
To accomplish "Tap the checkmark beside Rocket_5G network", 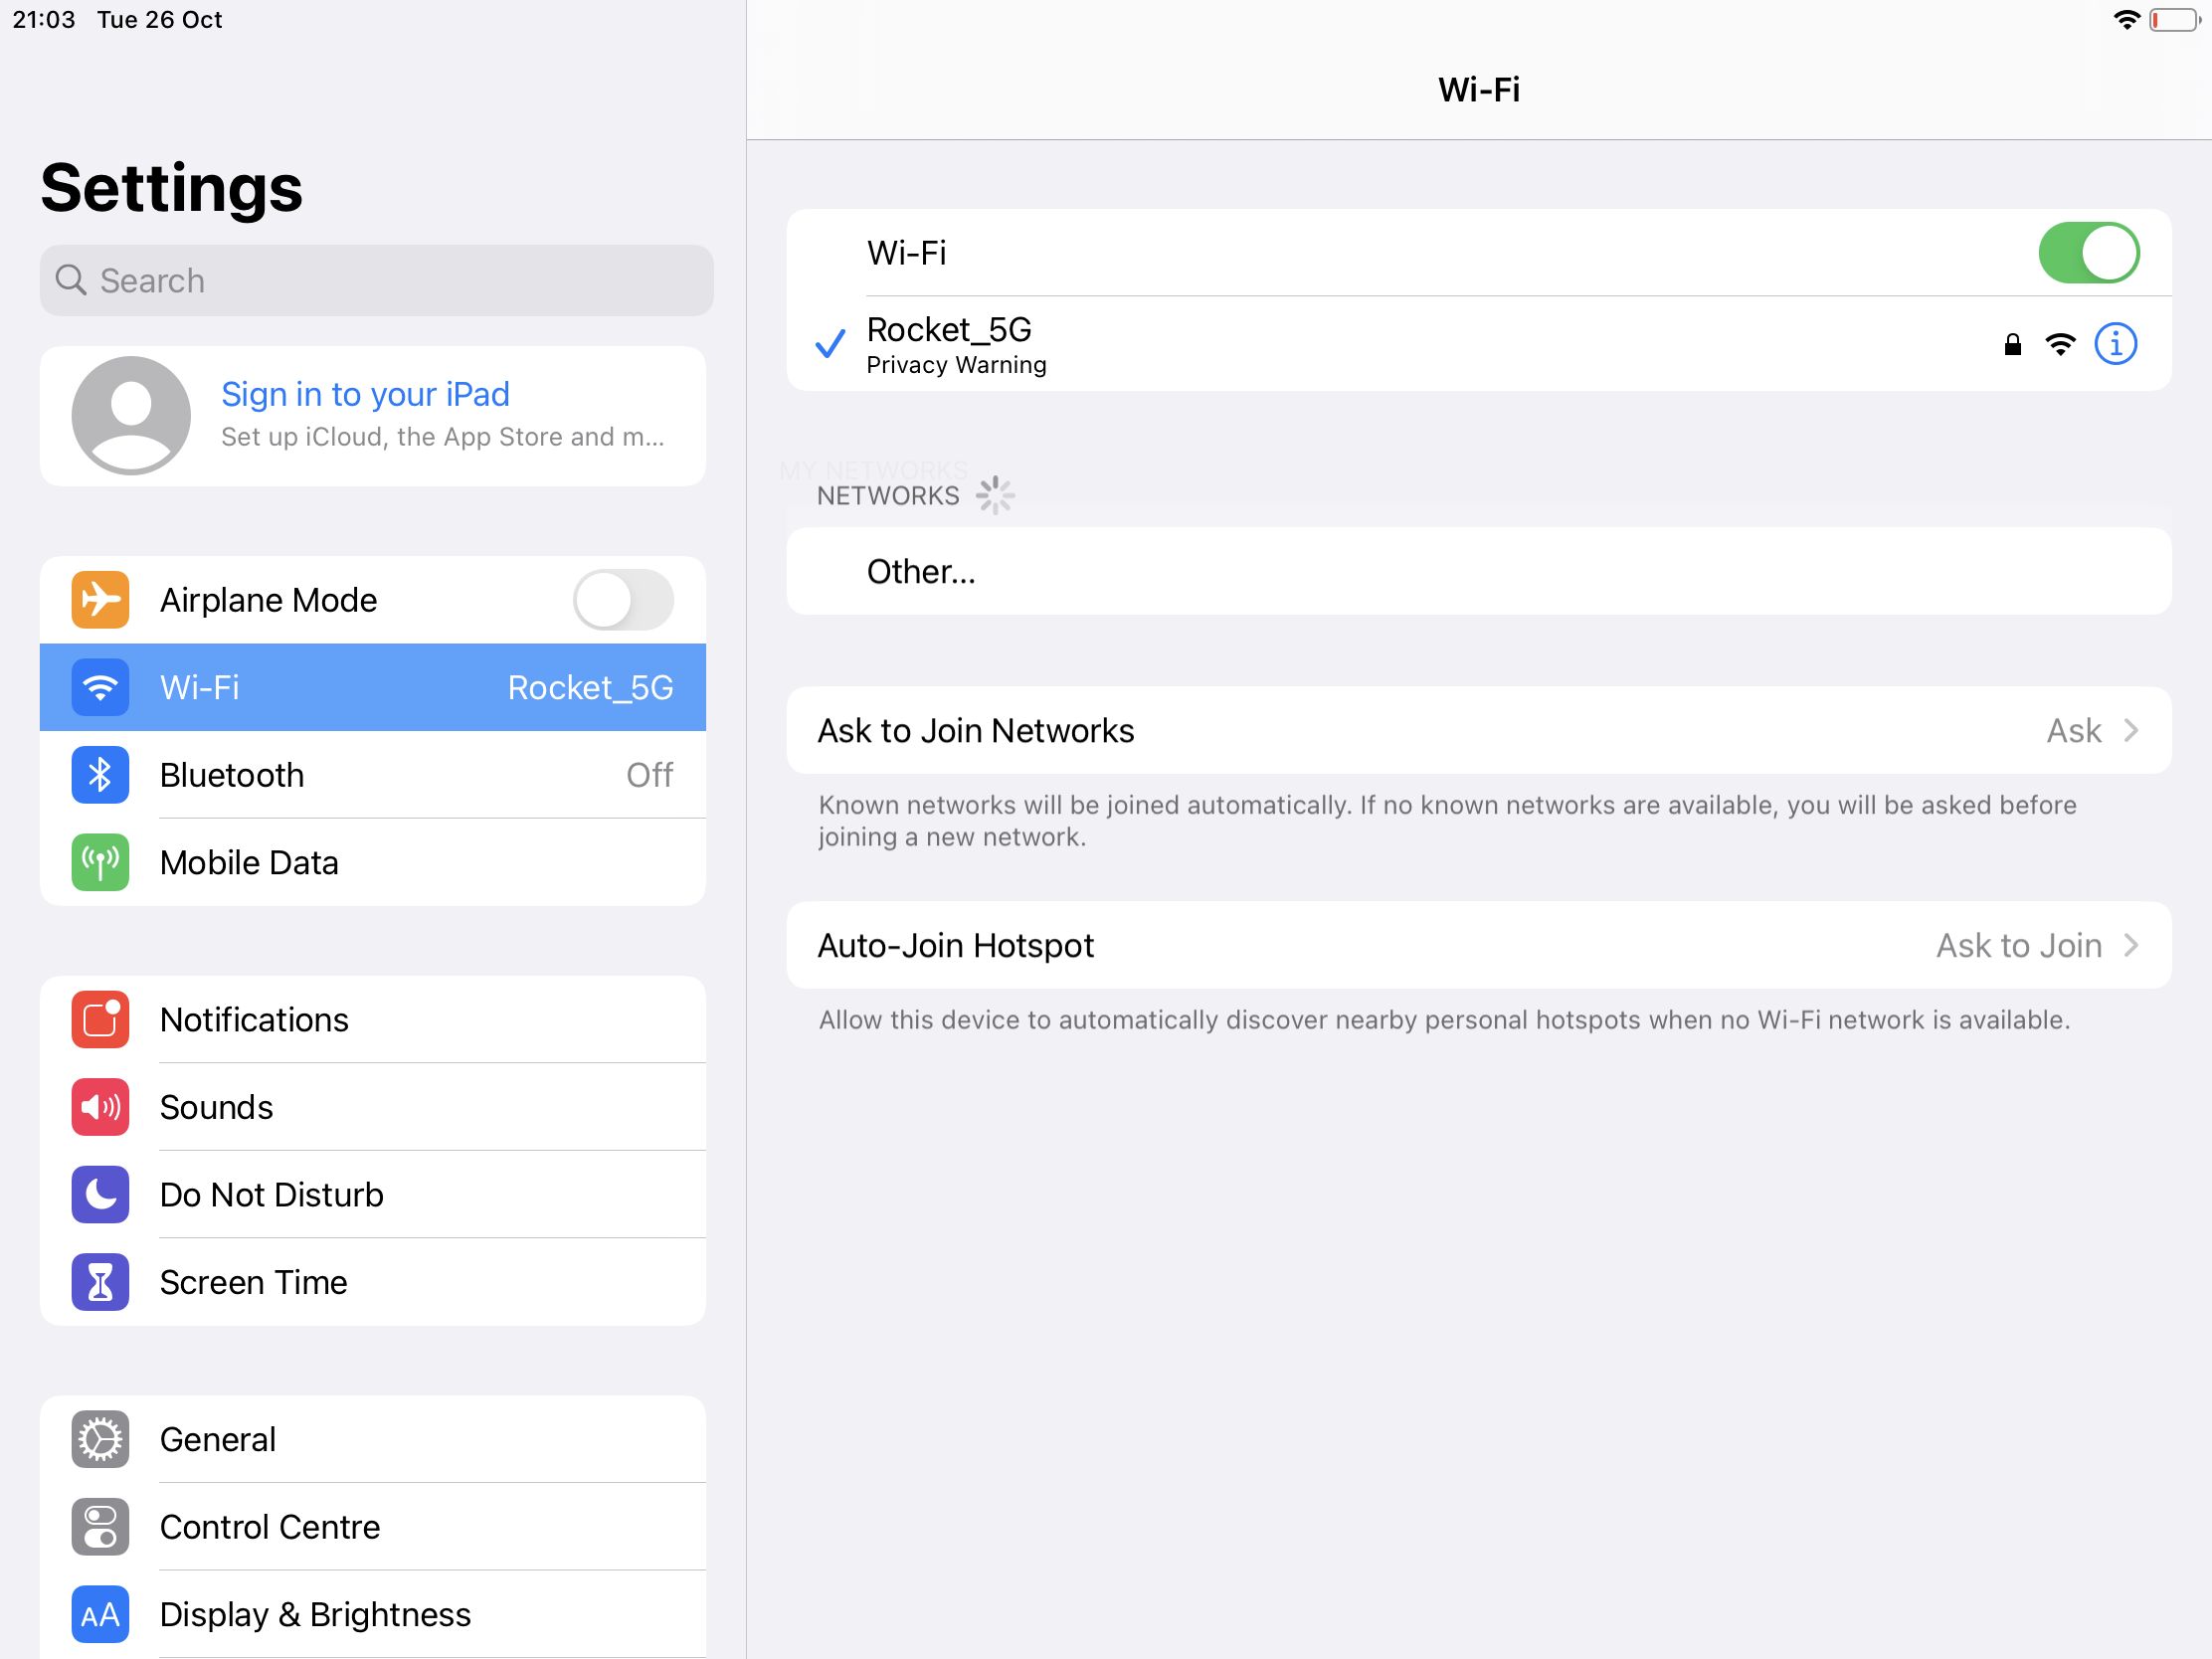I will coord(830,344).
